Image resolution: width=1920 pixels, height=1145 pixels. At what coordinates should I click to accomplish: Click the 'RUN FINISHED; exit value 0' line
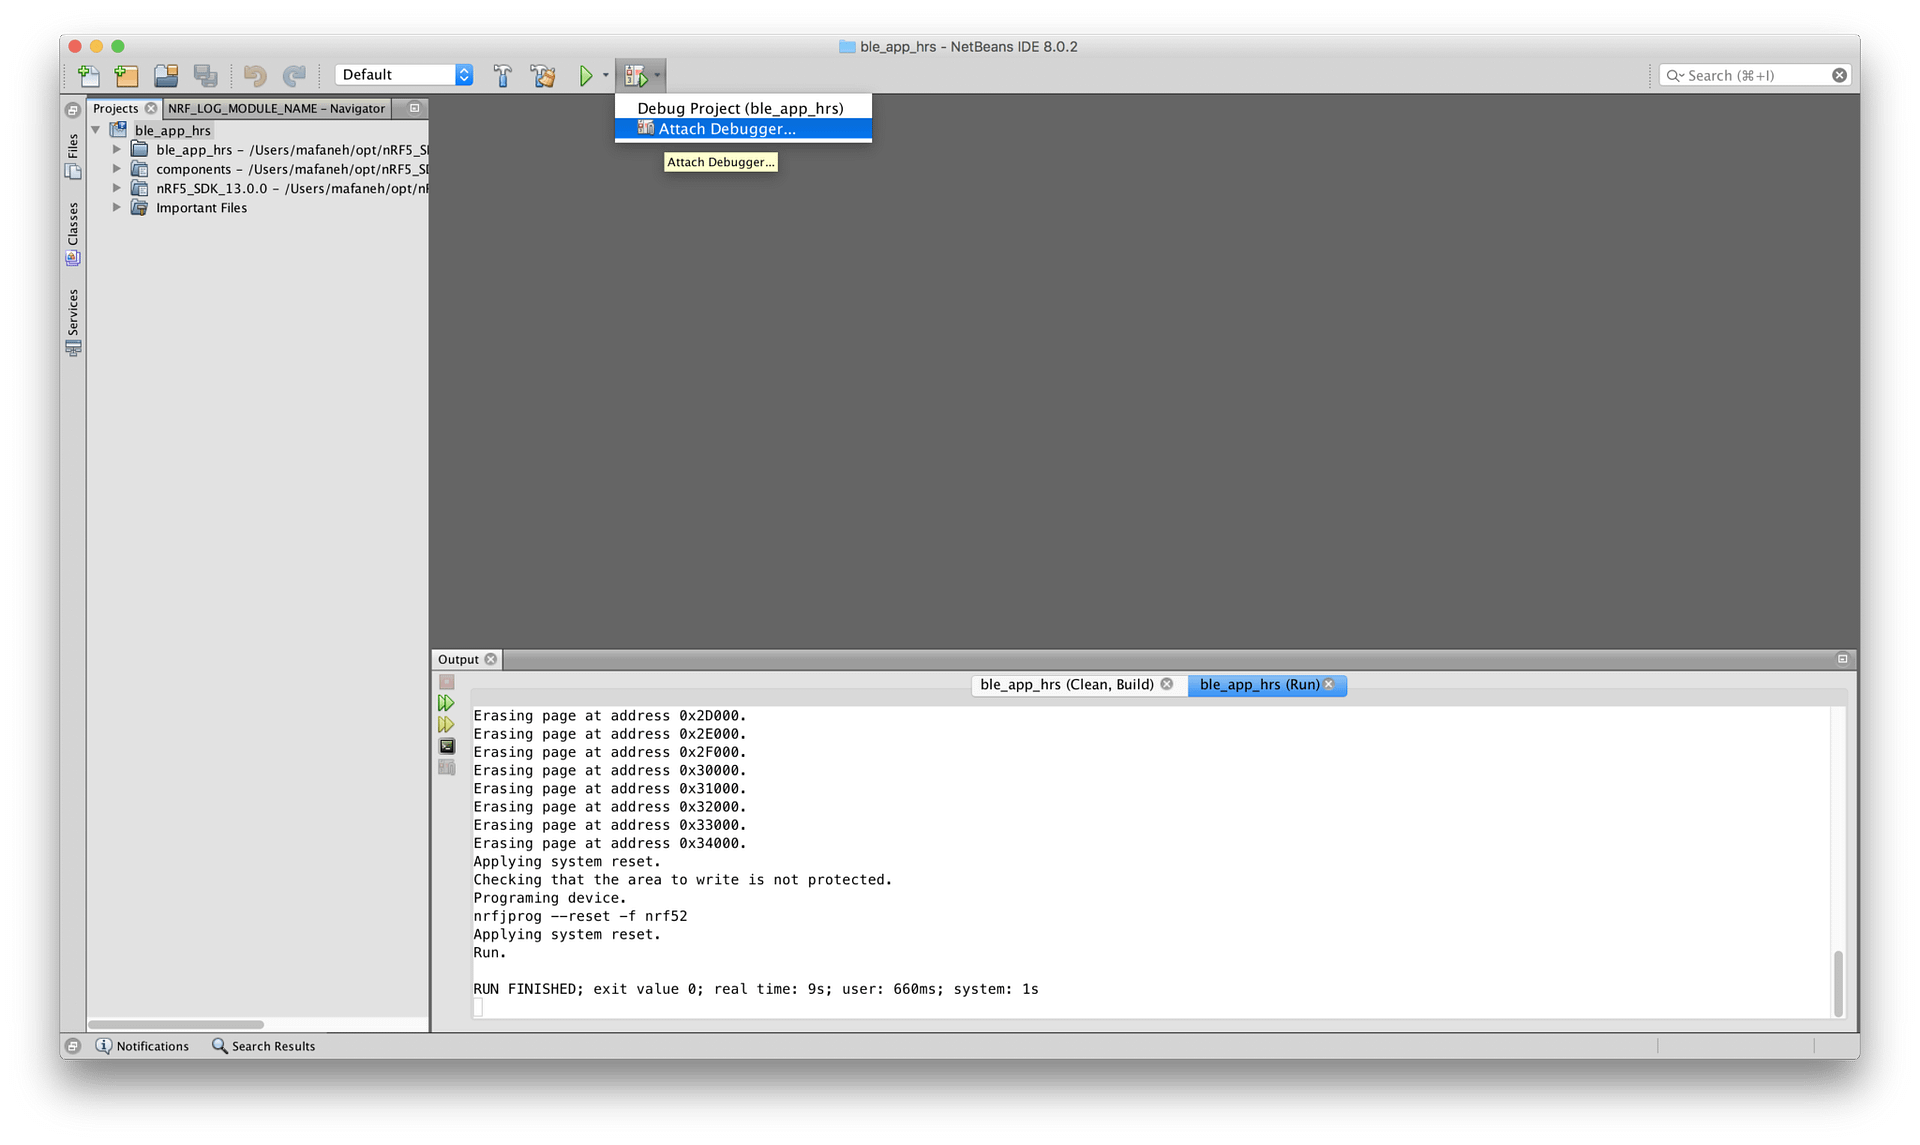point(756,989)
